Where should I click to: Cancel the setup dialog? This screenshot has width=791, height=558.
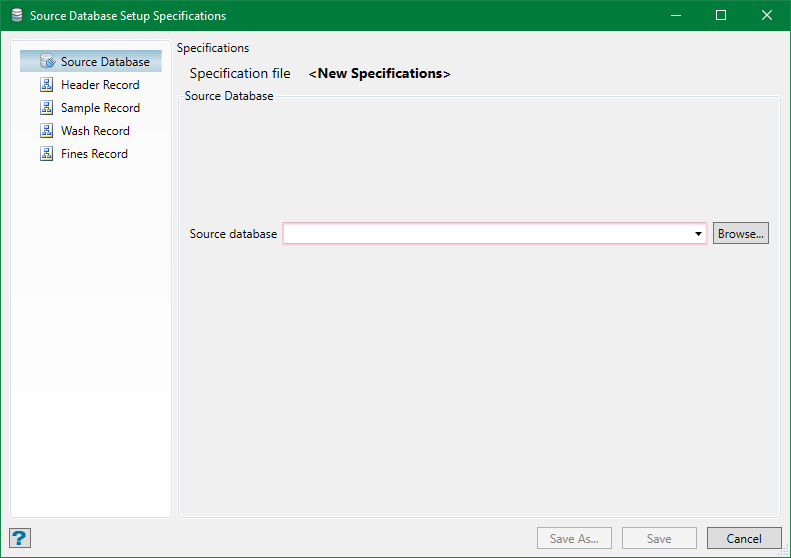(x=744, y=539)
